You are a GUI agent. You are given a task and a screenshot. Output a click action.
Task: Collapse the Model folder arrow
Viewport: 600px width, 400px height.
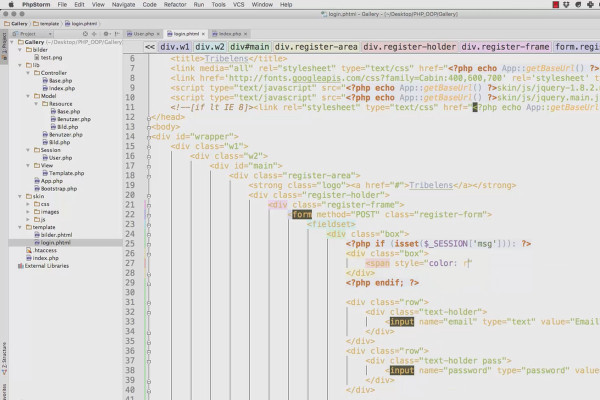tap(28, 96)
